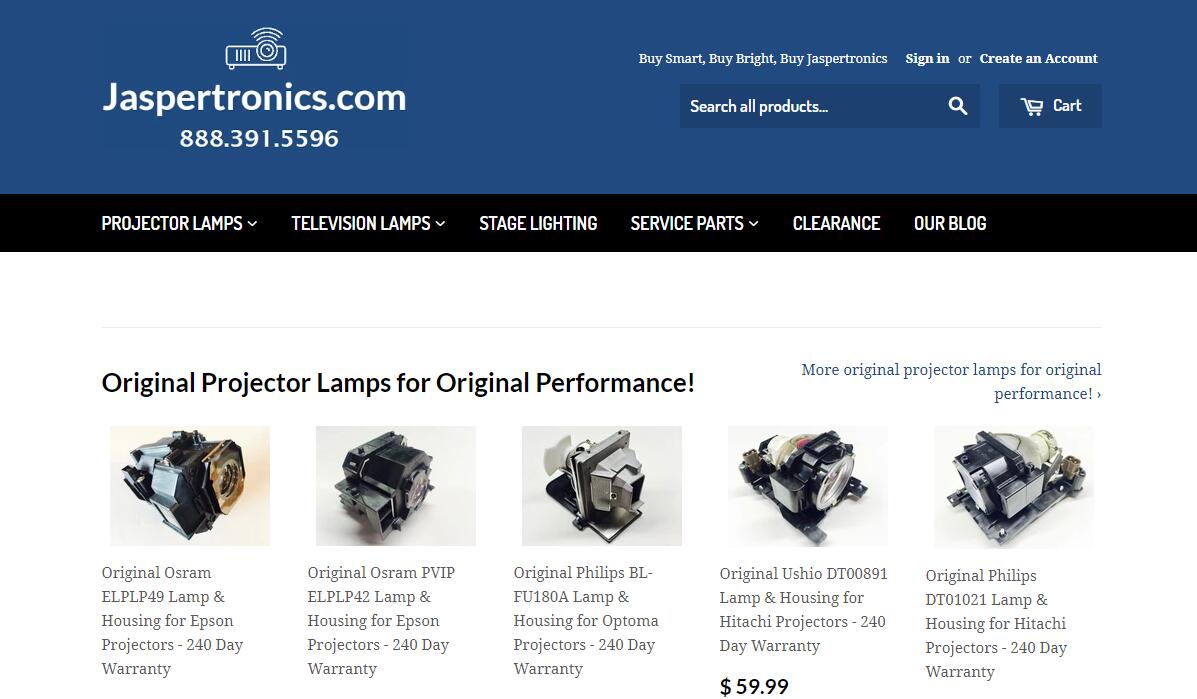Click the Sign in link
Viewport: 1197px width, 699px height.
[928, 59]
